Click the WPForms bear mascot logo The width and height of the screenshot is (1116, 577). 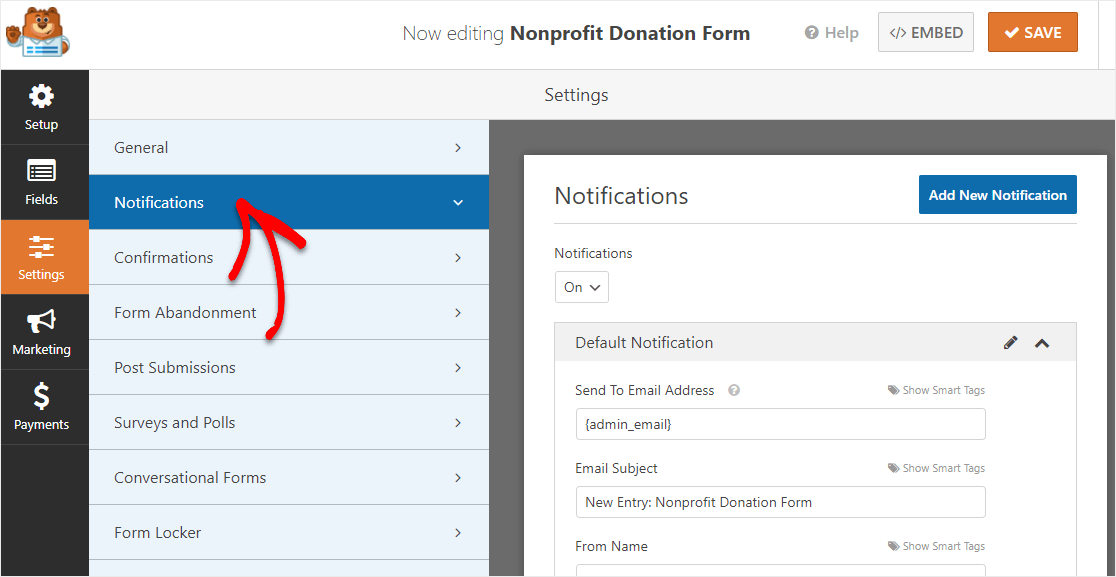pos(36,34)
